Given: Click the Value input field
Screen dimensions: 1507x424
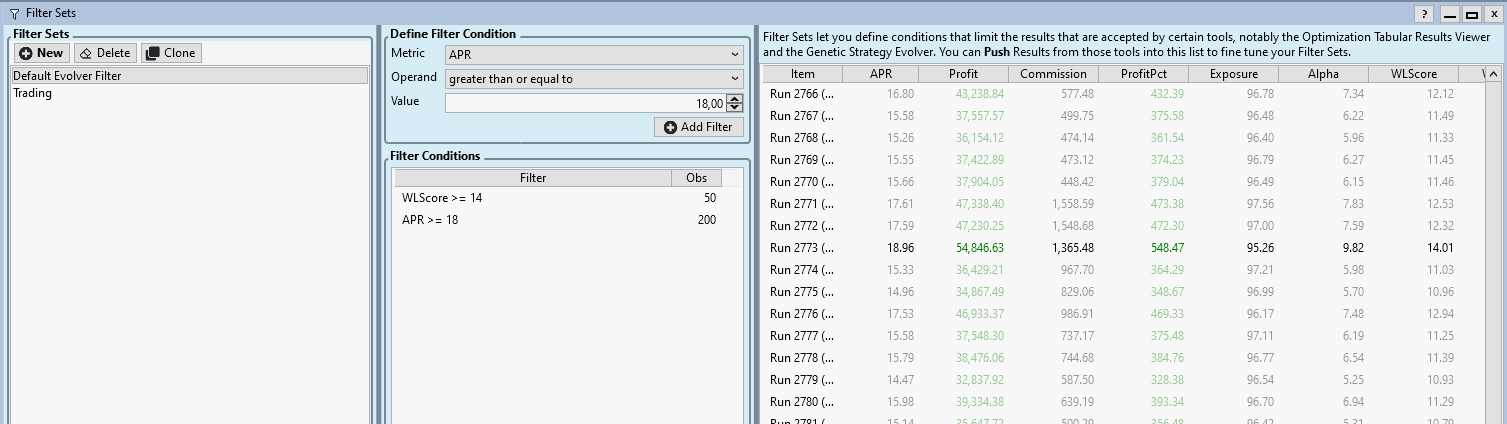Looking at the screenshot, I should pyautogui.click(x=585, y=103).
